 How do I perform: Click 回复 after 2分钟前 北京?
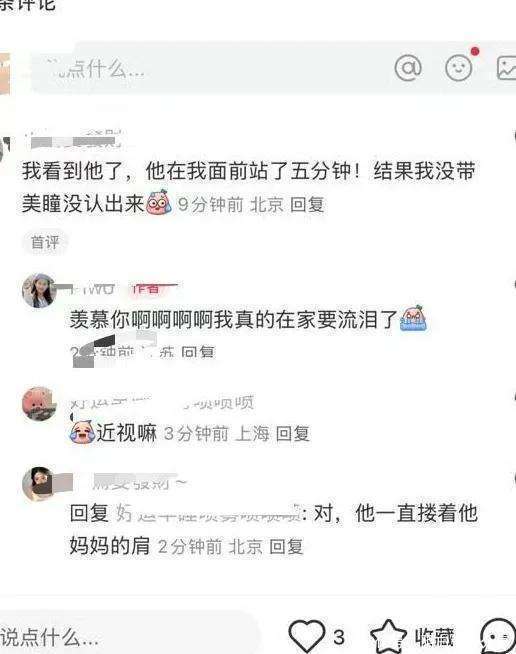click(286, 546)
